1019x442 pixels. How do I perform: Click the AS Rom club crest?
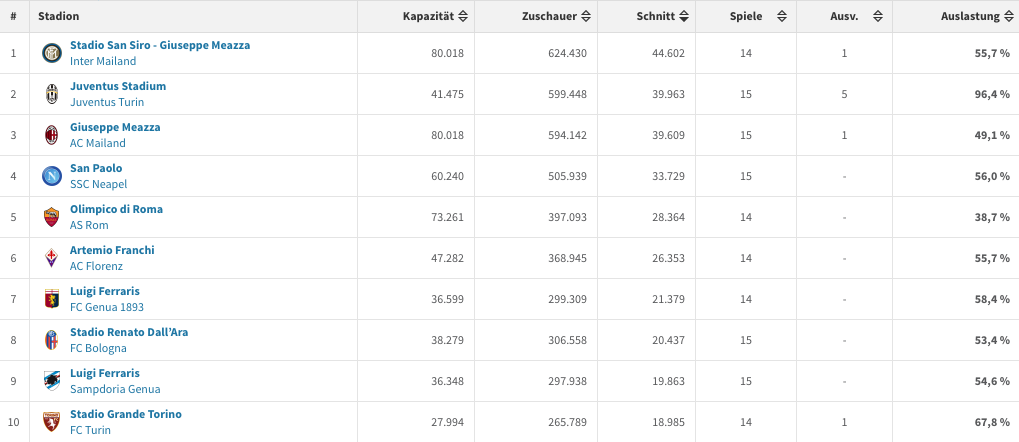51,217
